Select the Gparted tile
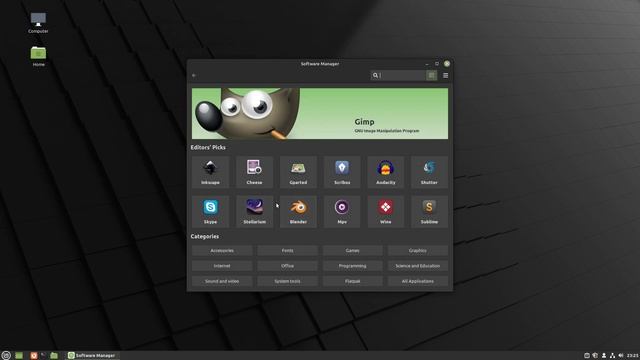Image resolution: width=640 pixels, height=360 pixels. [x=298, y=172]
